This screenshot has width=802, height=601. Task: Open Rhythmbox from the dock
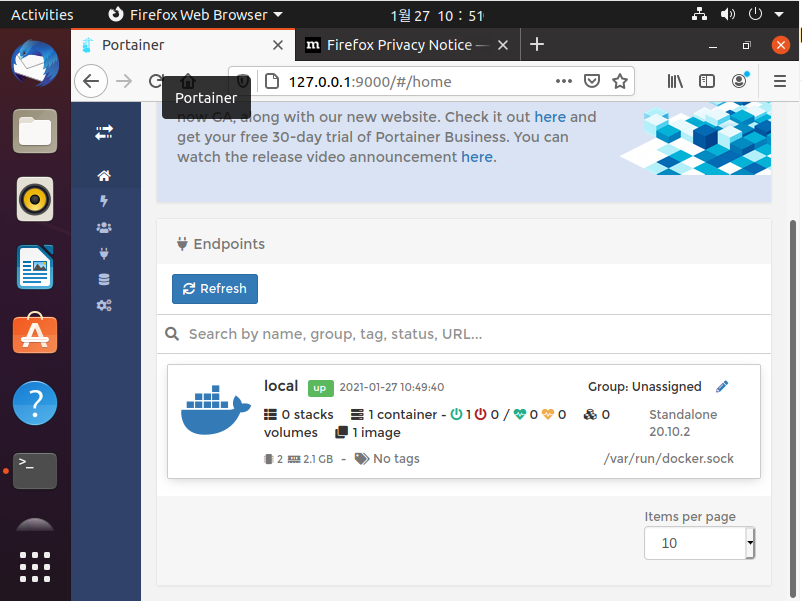[35, 199]
